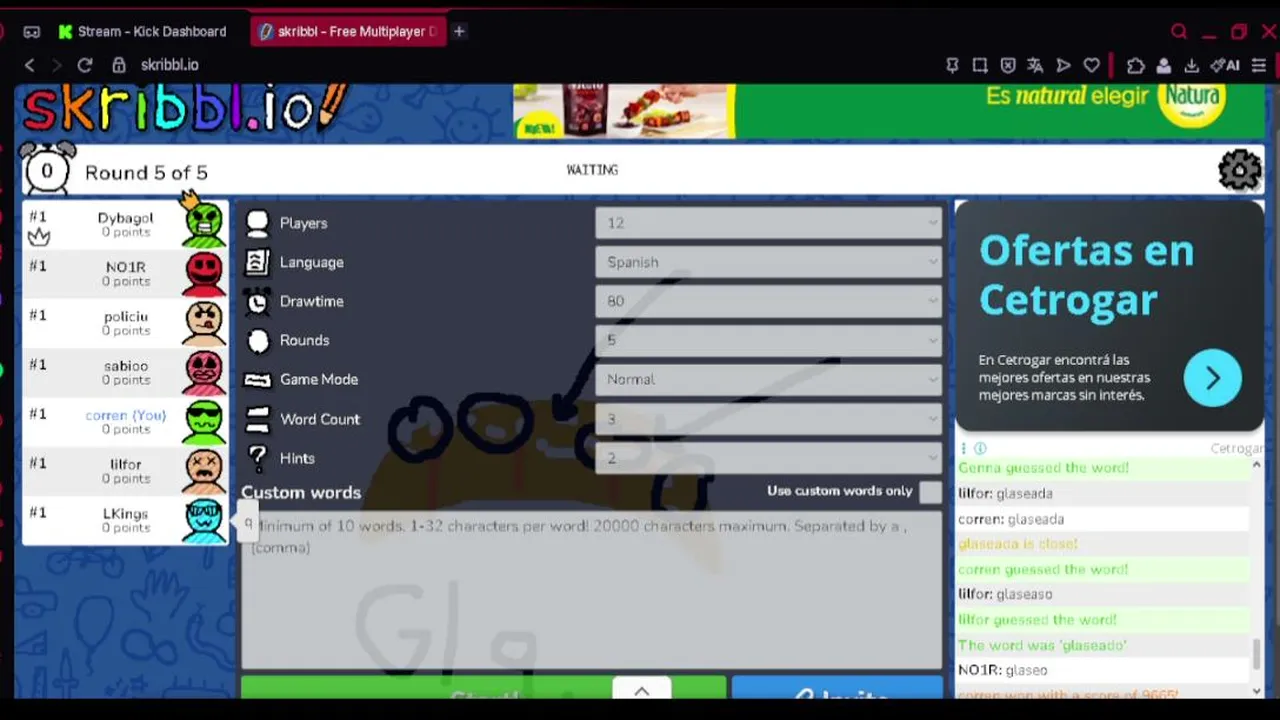Click the green Start button
The height and width of the screenshot is (720, 1280).
483,689
